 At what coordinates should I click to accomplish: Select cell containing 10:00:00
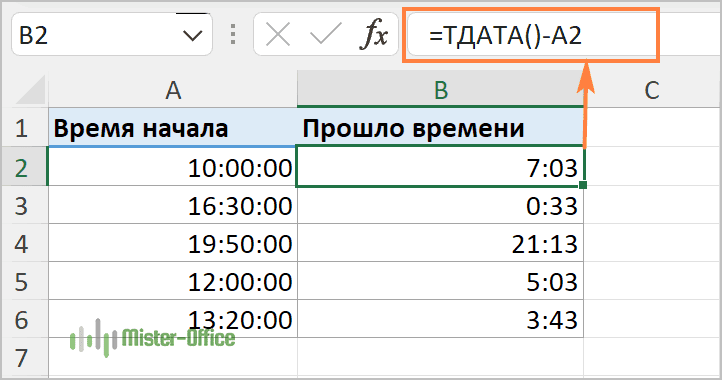173,167
